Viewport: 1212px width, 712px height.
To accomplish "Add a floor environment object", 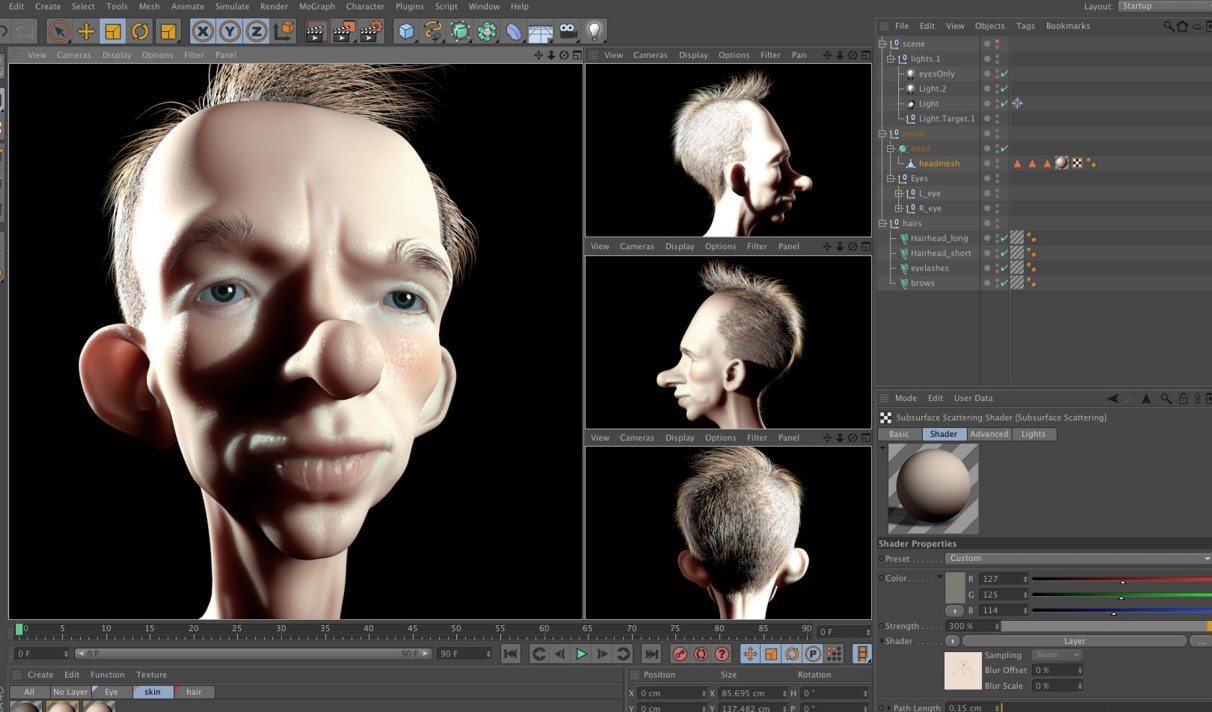I will (x=541, y=32).
